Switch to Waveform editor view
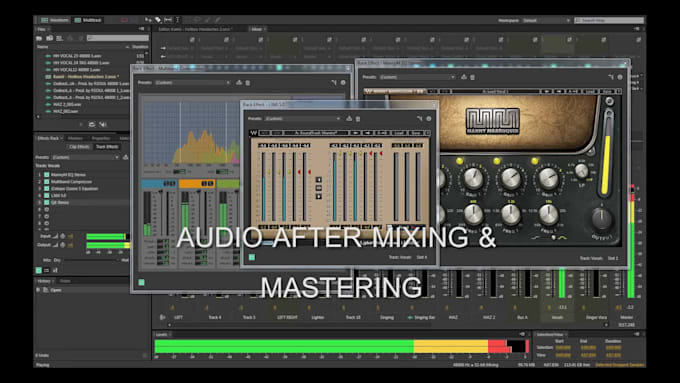The height and width of the screenshot is (383, 680). click(x=54, y=20)
